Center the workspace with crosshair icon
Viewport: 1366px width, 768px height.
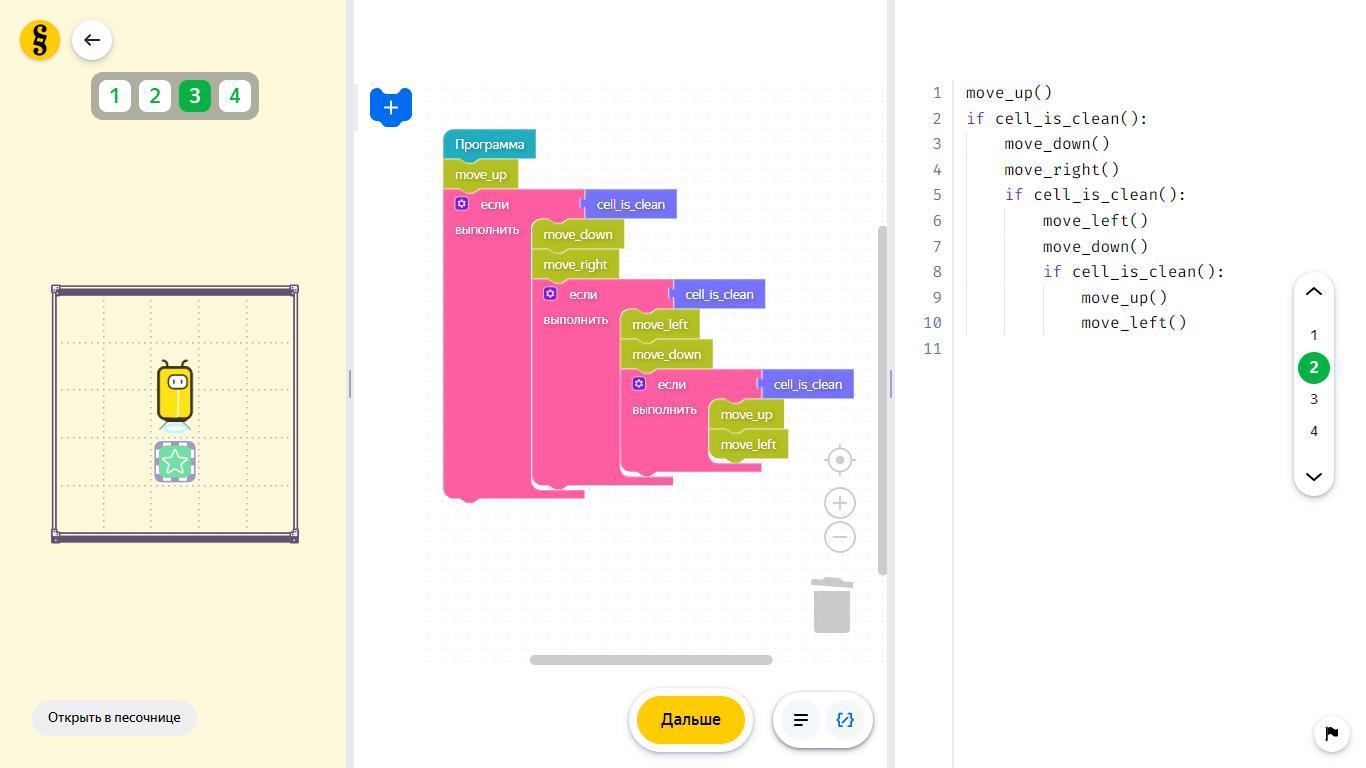[840, 460]
